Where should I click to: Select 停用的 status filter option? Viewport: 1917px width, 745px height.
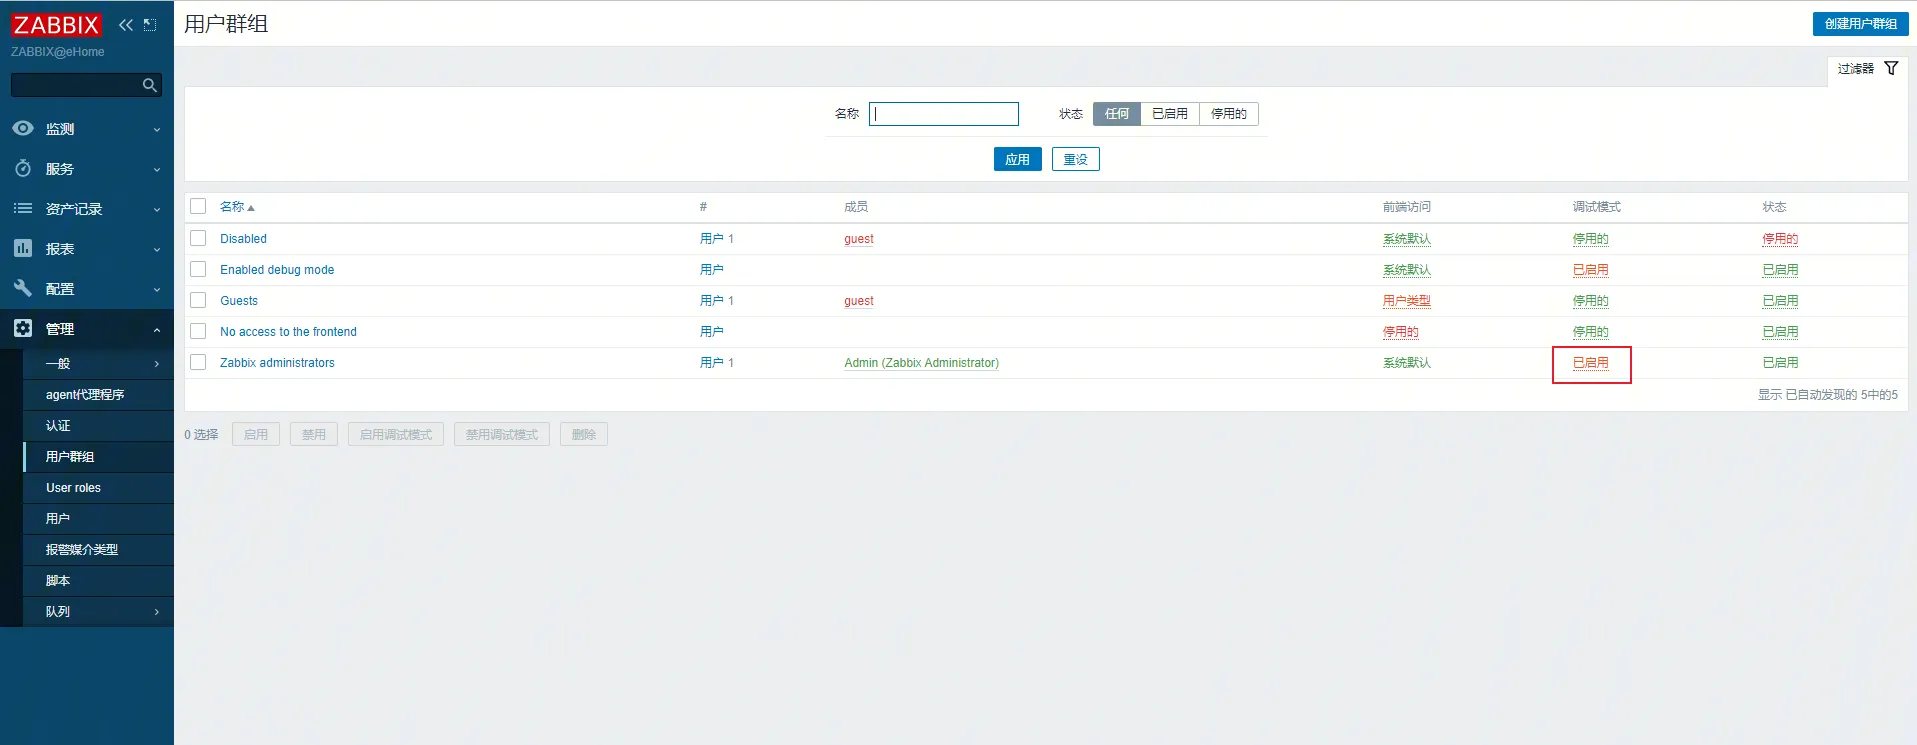[x=1228, y=114]
